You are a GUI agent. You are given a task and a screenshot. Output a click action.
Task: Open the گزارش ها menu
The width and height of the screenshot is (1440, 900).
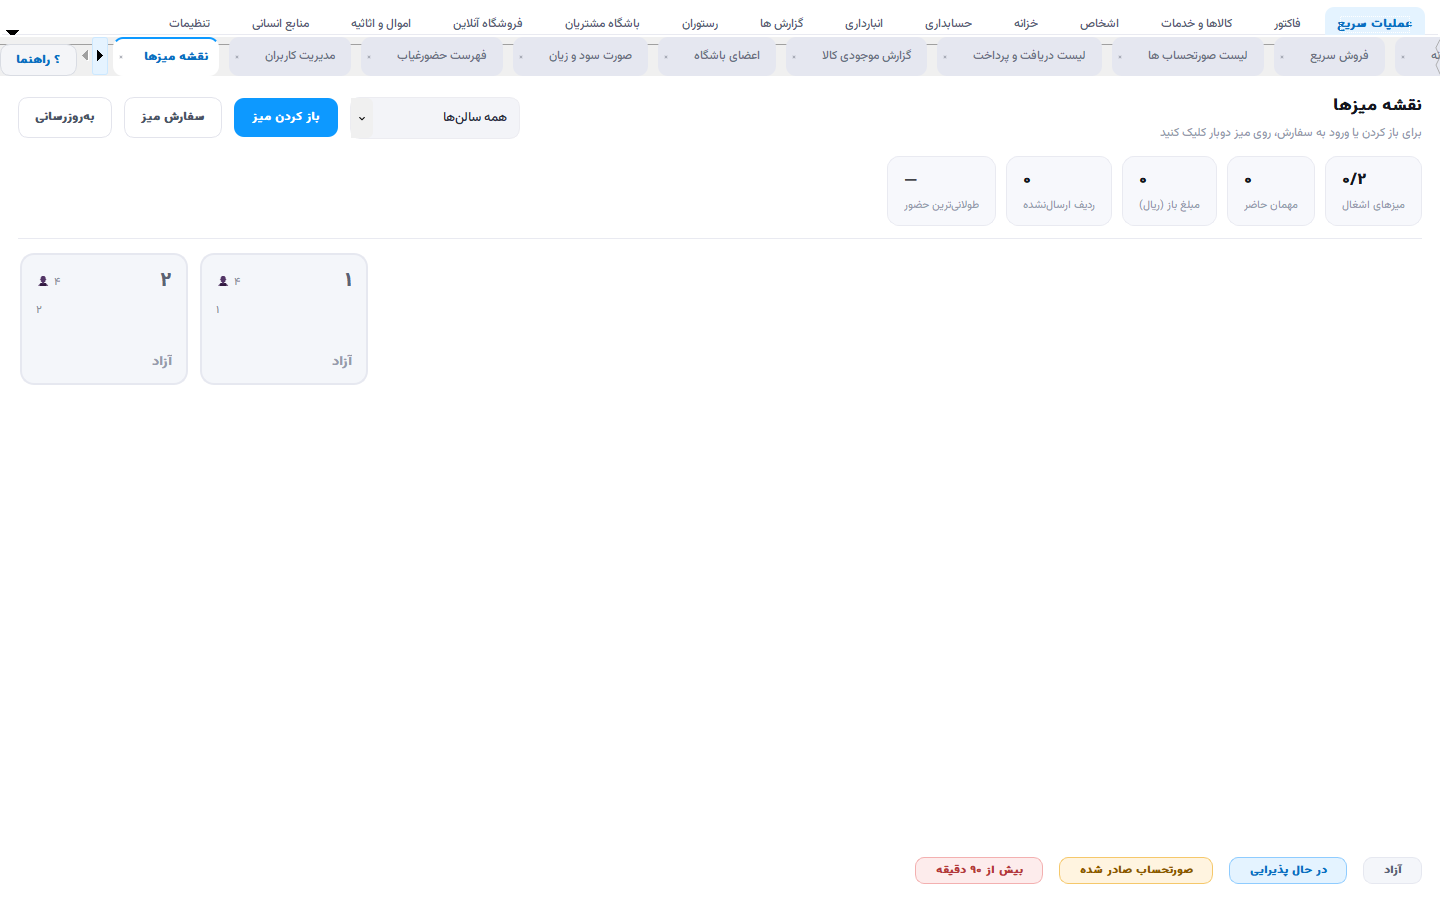tap(781, 23)
